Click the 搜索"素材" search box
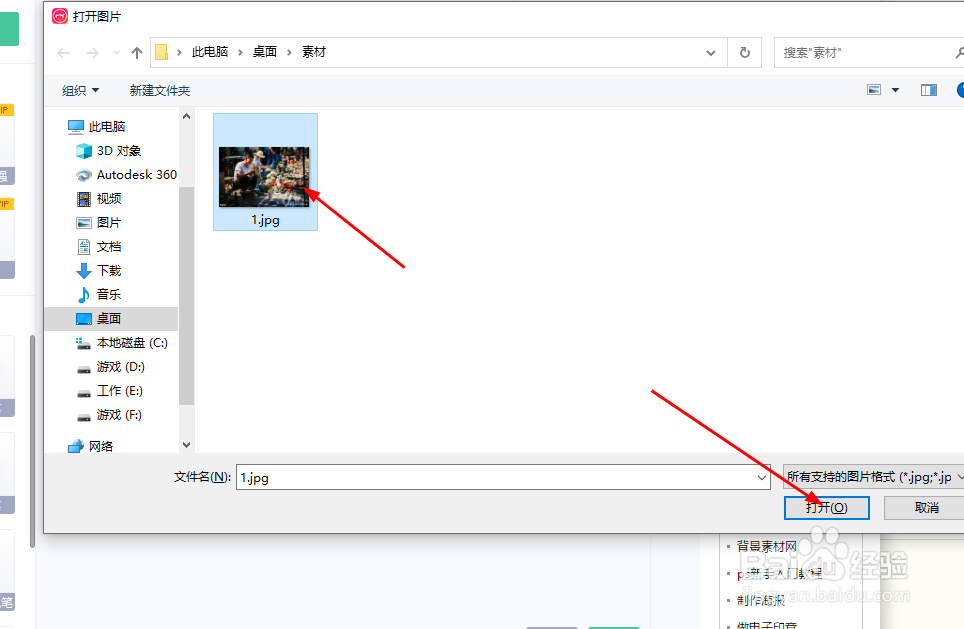This screenshot has width=964, height=629. tap(867, 53)
